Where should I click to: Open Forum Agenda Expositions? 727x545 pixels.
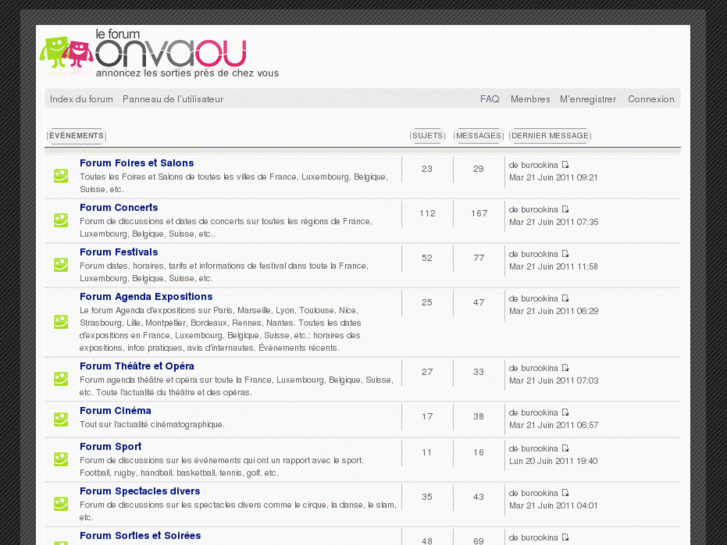[x=146, y=297]
